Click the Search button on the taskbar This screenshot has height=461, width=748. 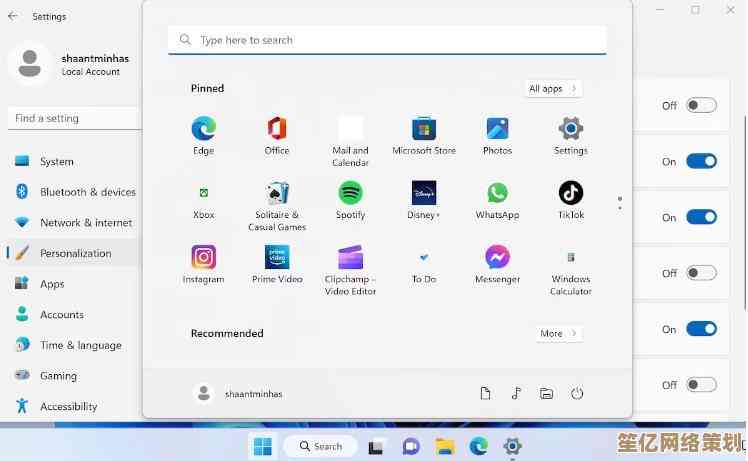pos(319,446)
